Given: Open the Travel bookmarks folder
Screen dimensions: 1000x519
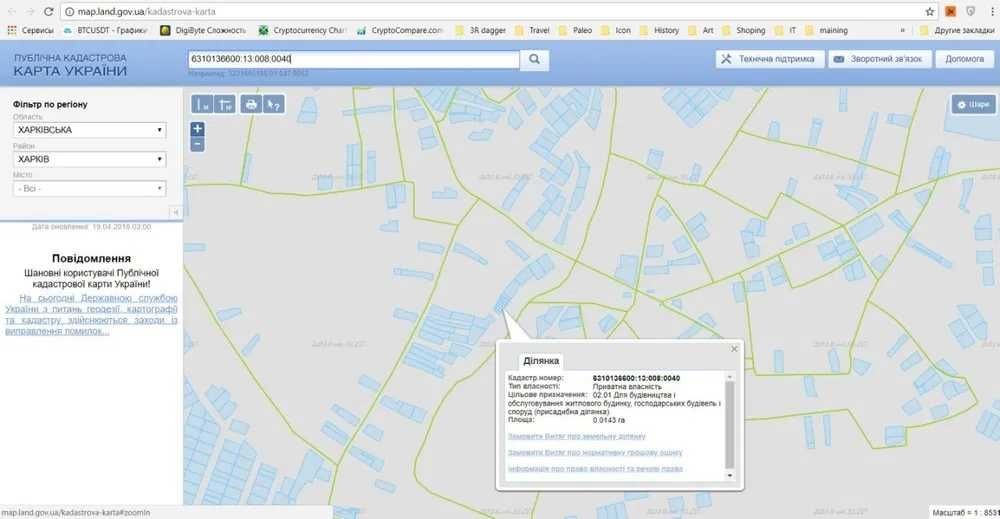Looking at the screenshot, I should [532, 30].
